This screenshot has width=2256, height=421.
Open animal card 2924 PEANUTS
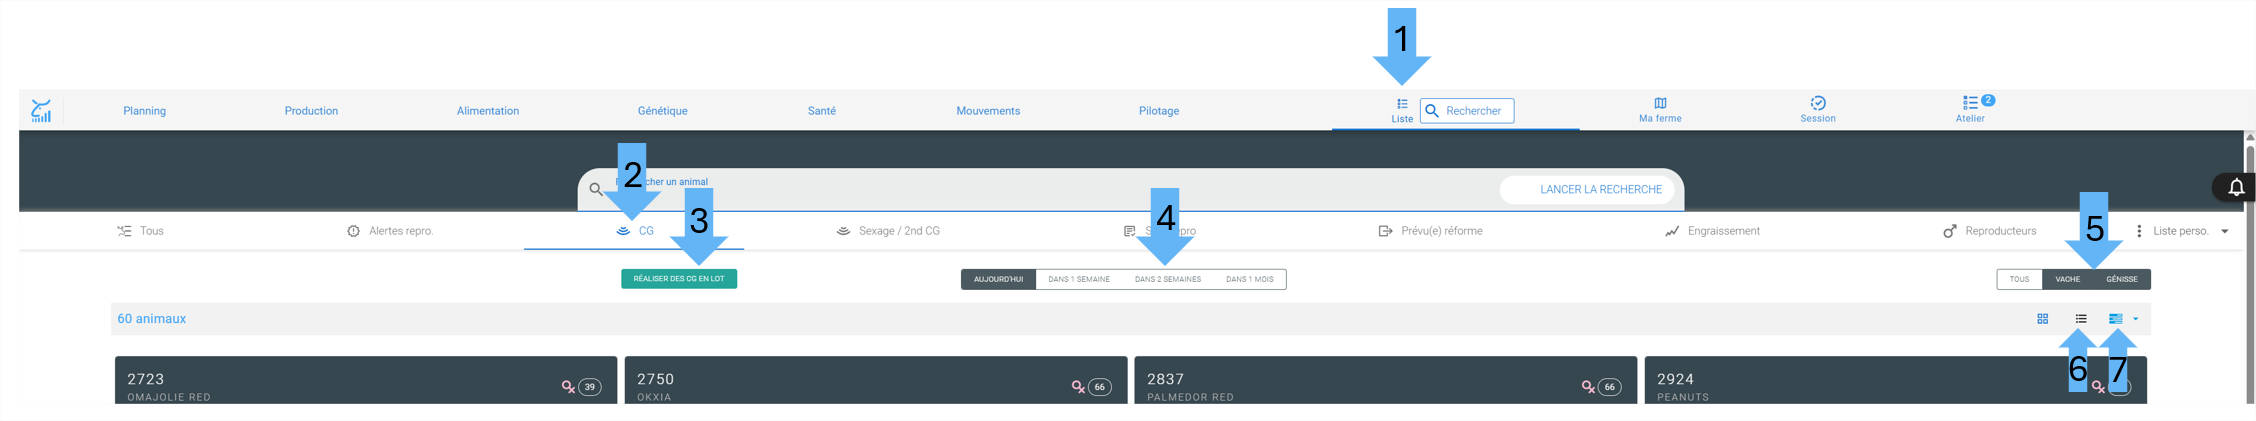tap(1895, 380)
